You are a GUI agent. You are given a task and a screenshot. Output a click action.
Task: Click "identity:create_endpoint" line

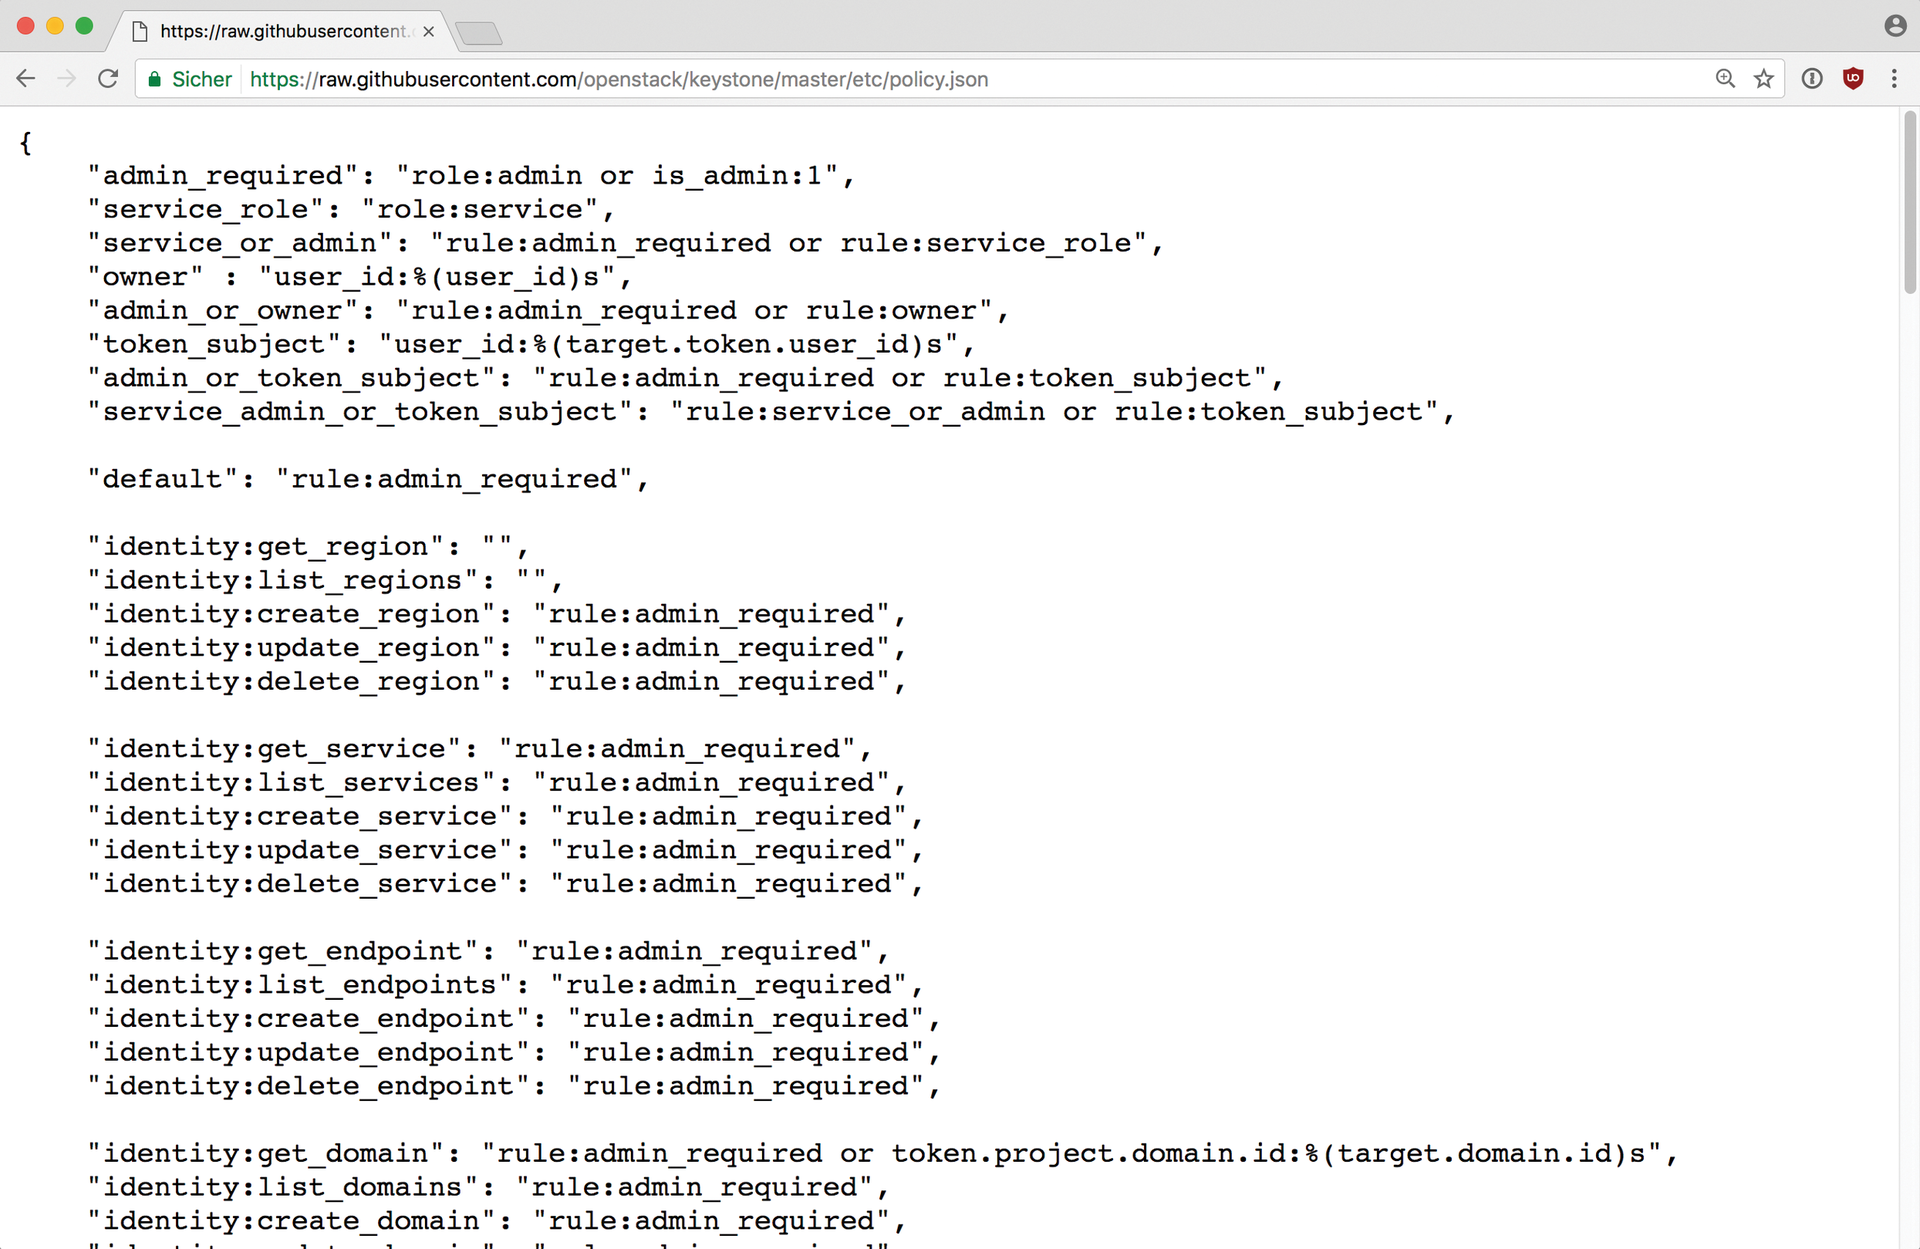pyautogui.click(x=514, y=1019)
